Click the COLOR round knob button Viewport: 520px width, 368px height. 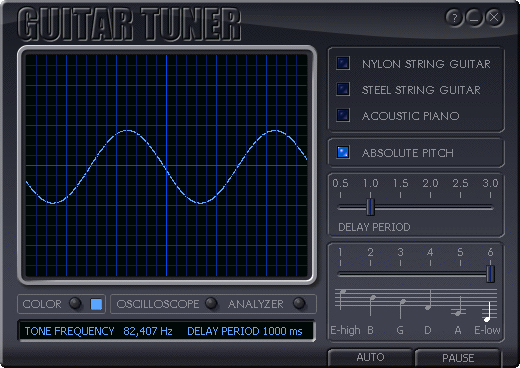pos(75,303)
